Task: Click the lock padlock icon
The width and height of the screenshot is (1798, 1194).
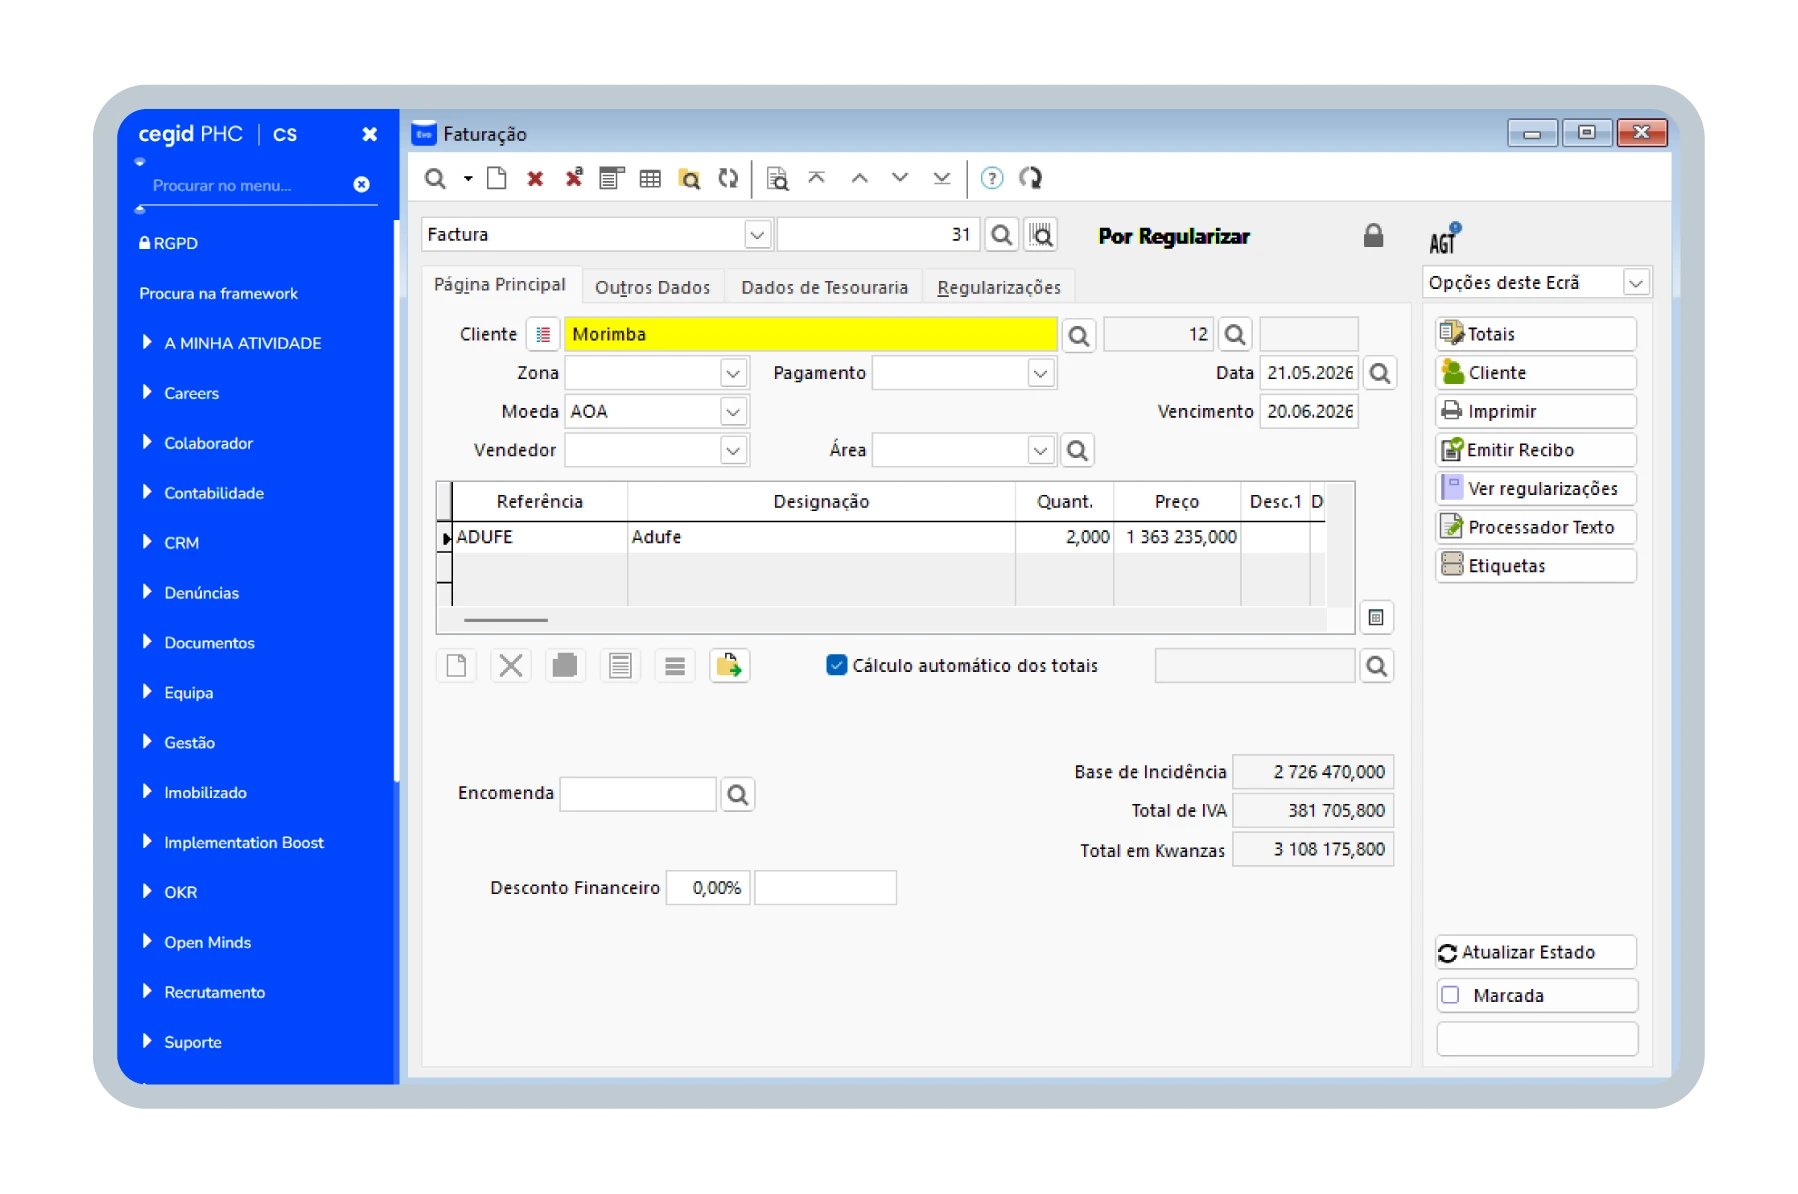Action: 1373,235
